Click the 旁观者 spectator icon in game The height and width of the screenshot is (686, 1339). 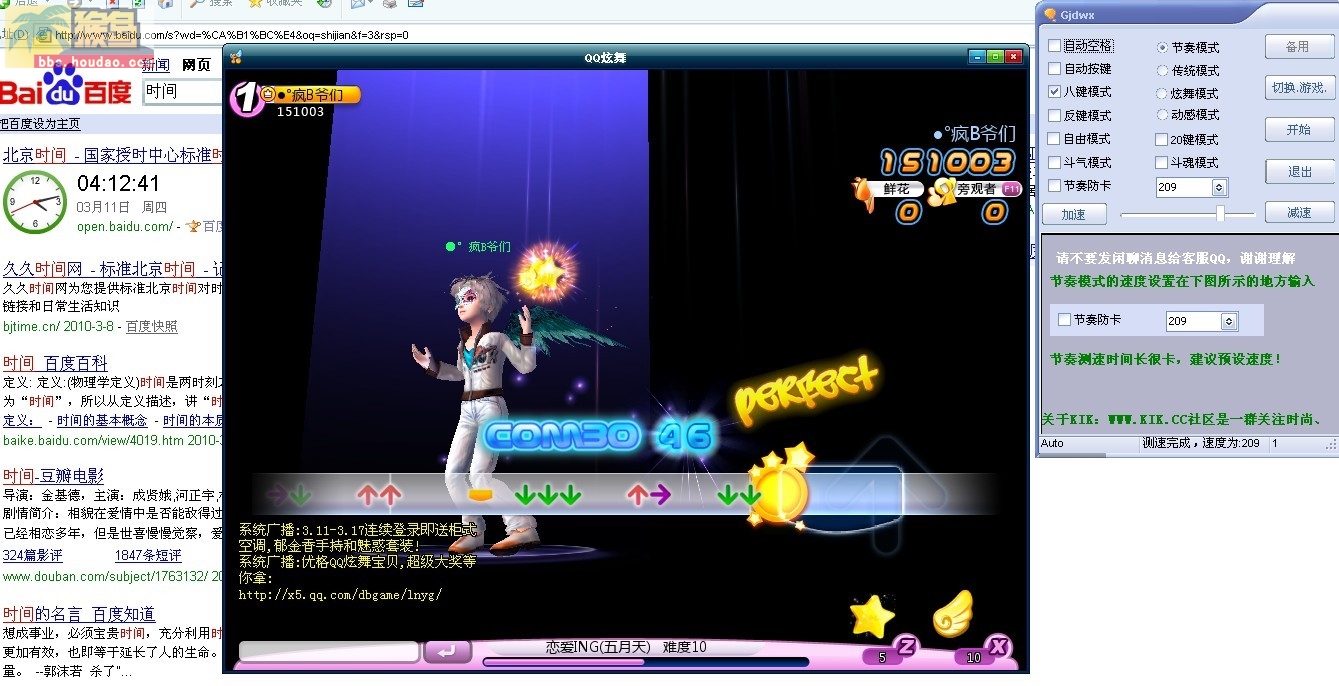940,192
